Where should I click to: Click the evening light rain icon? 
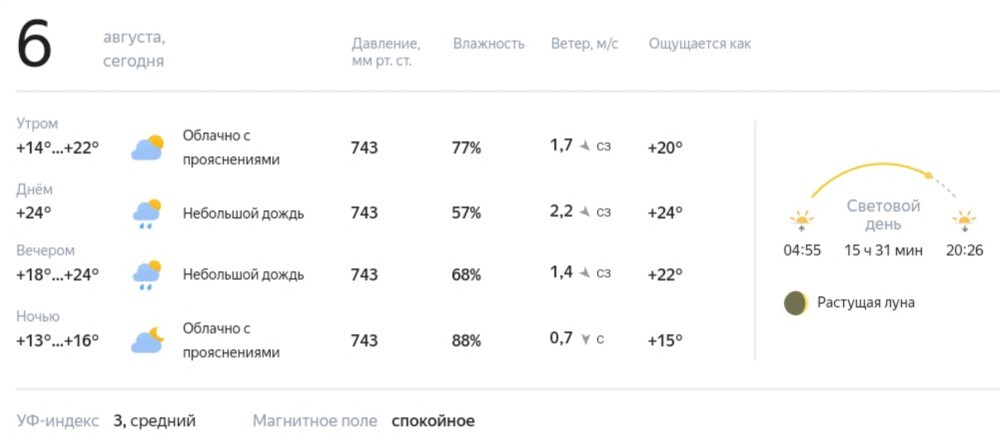point(147,275)
